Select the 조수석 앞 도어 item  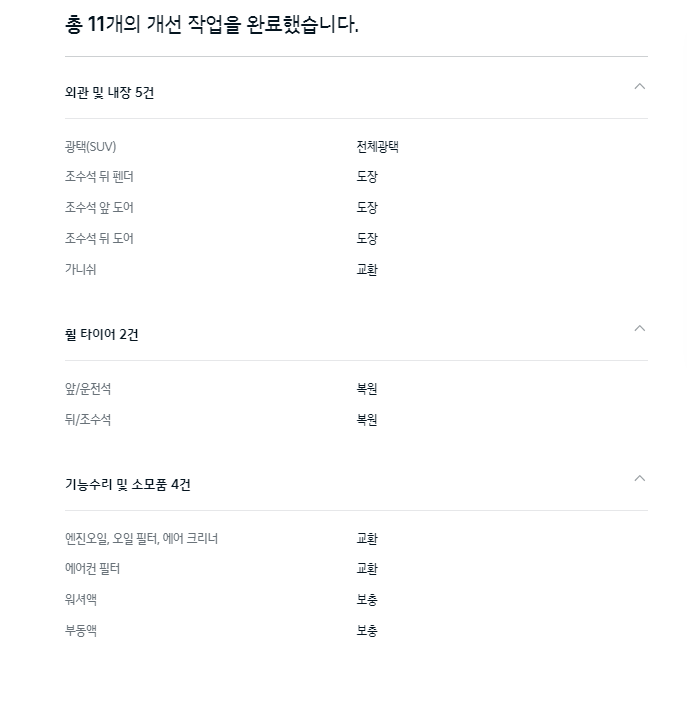99,207
